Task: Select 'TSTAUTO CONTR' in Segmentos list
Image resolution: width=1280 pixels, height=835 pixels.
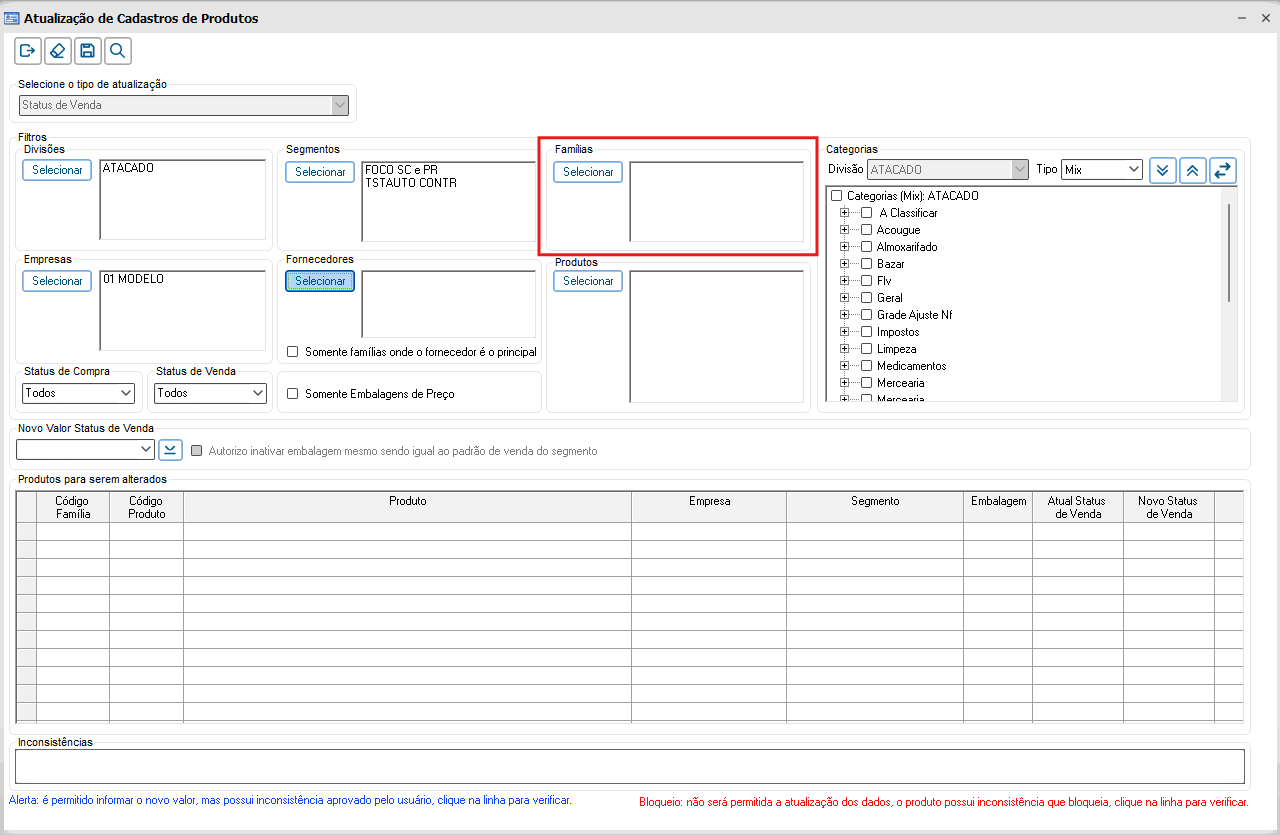Action: pyautogui.click(x=411, y=183)
